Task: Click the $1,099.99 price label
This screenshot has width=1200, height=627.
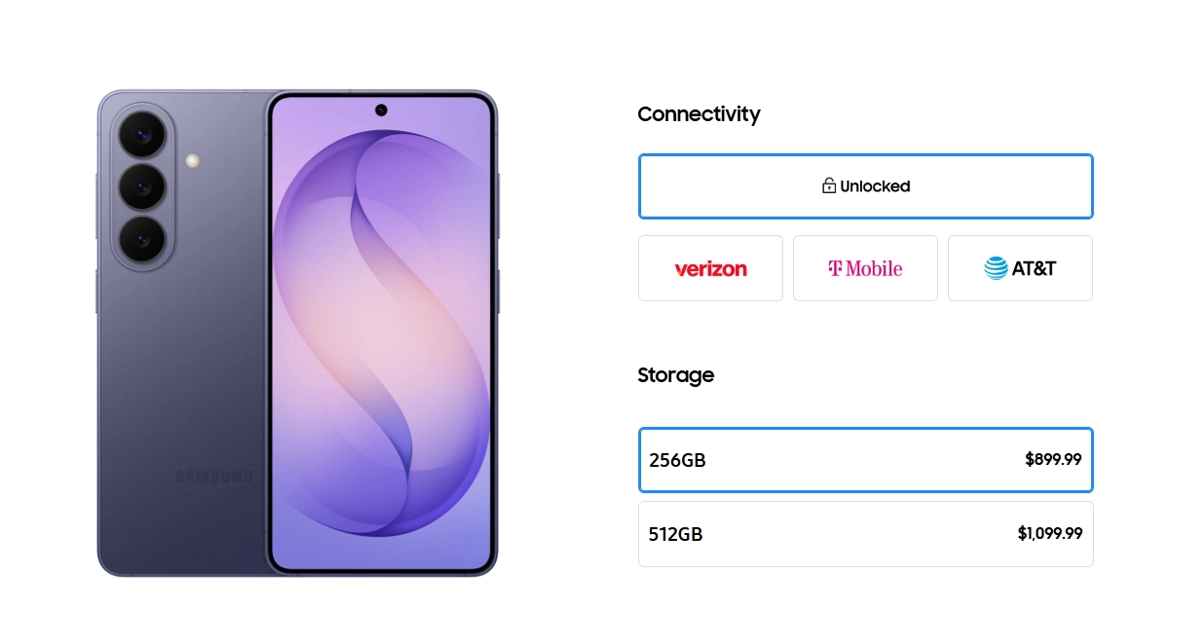Action: [1049, 534]
